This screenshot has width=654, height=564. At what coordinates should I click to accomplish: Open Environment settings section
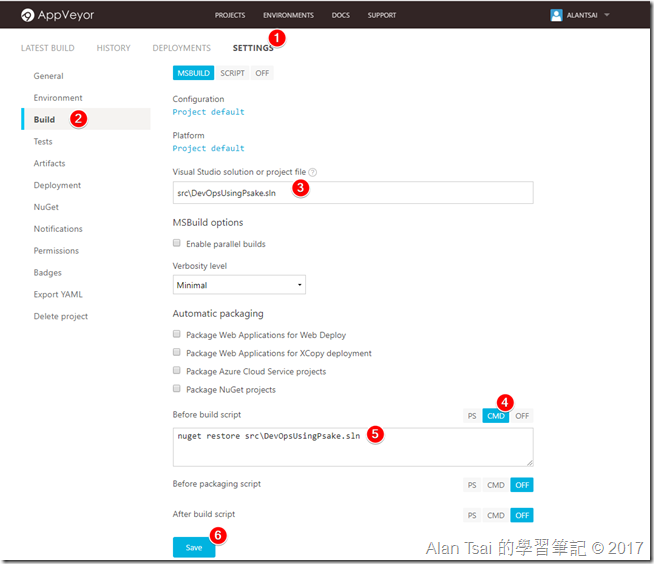tap(58, 98)
